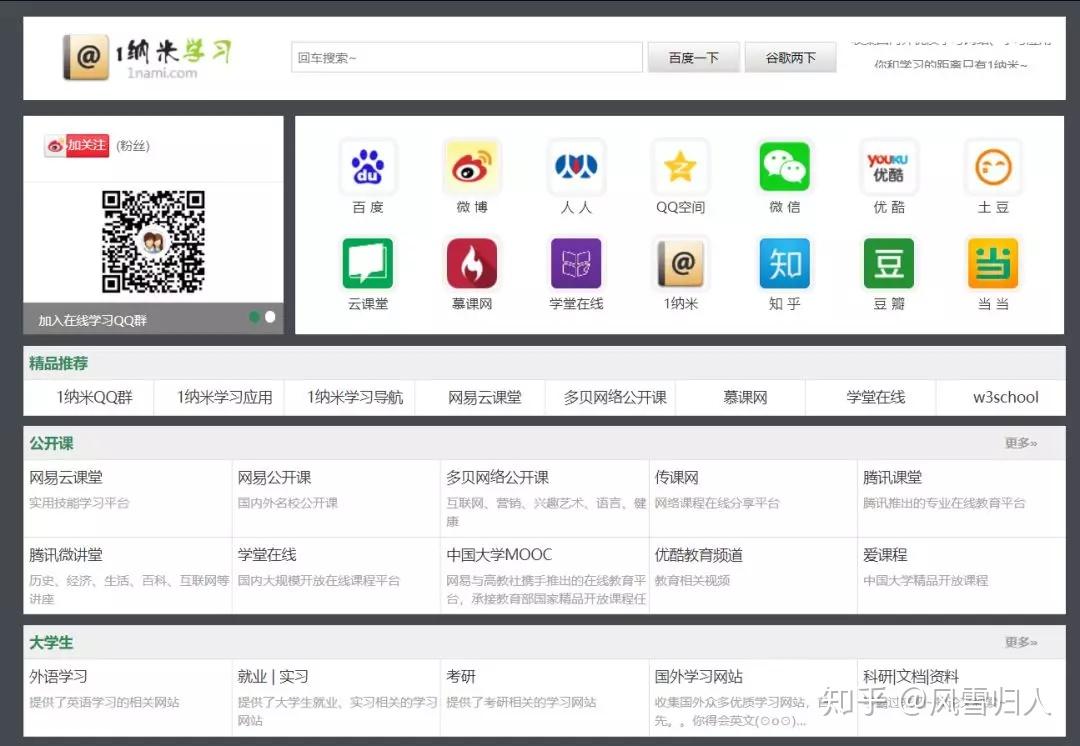Open the 腾讯课堂 link
This screenshot has width=1080, height=746.
893,477
